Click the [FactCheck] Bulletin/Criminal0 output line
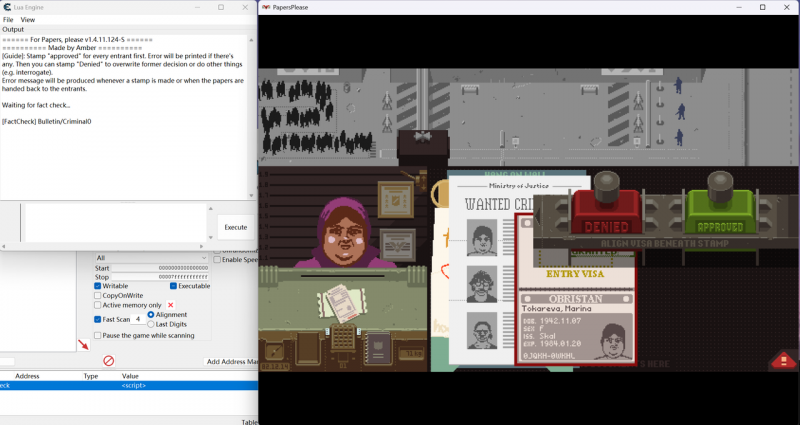This screenshot has width=800, height=425. click(46, 121)
